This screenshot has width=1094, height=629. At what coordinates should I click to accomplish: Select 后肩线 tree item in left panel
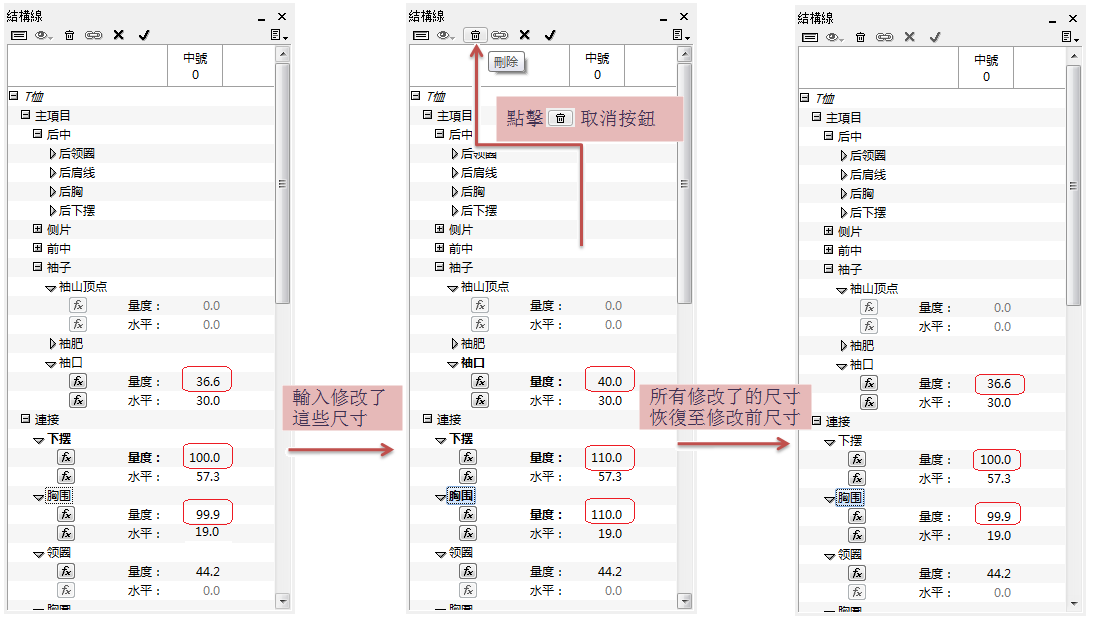click(76, 172)
